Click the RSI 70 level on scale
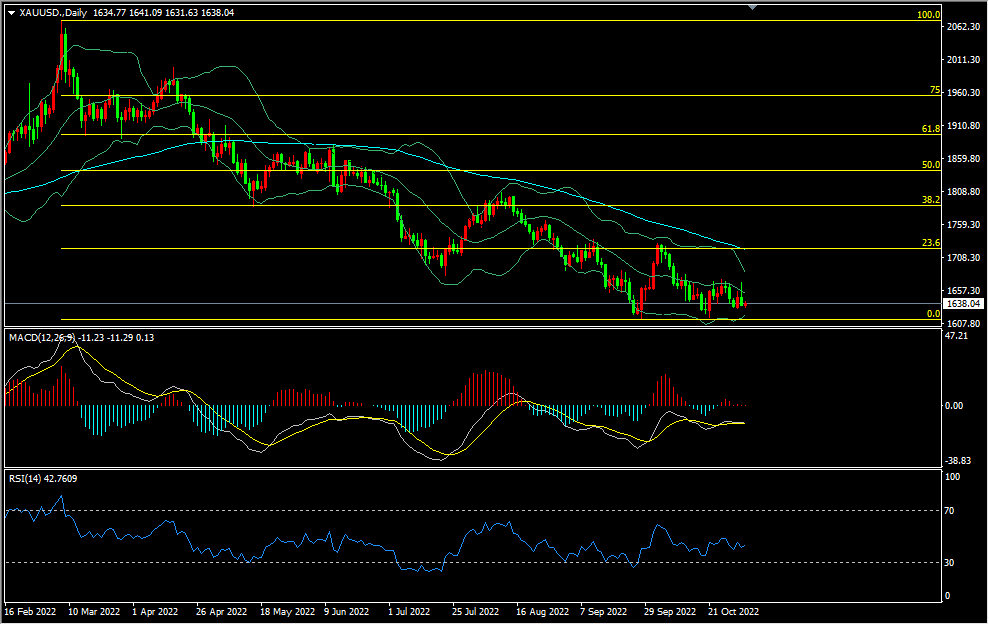 coord(950,511)
